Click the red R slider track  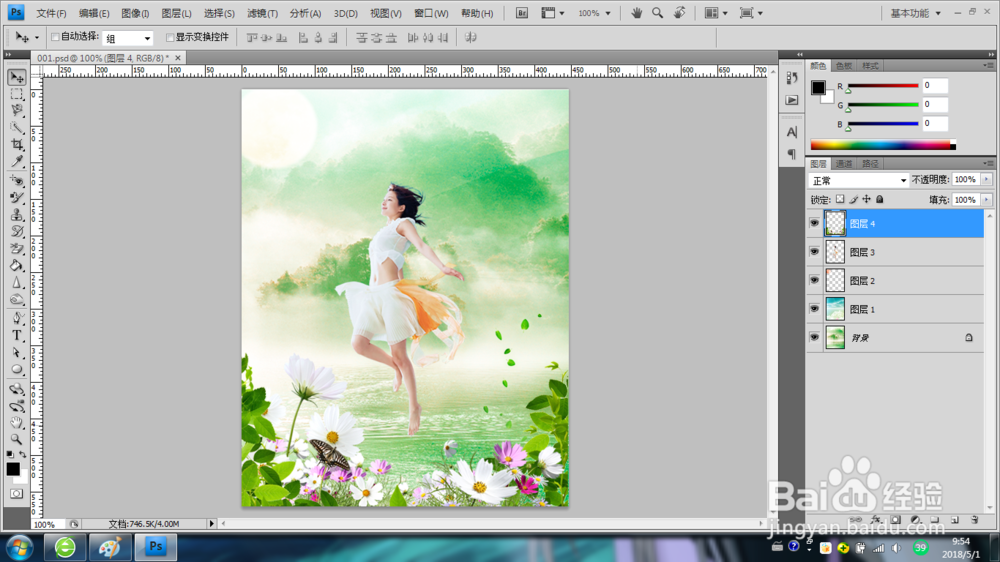click(x=883, y=85)
